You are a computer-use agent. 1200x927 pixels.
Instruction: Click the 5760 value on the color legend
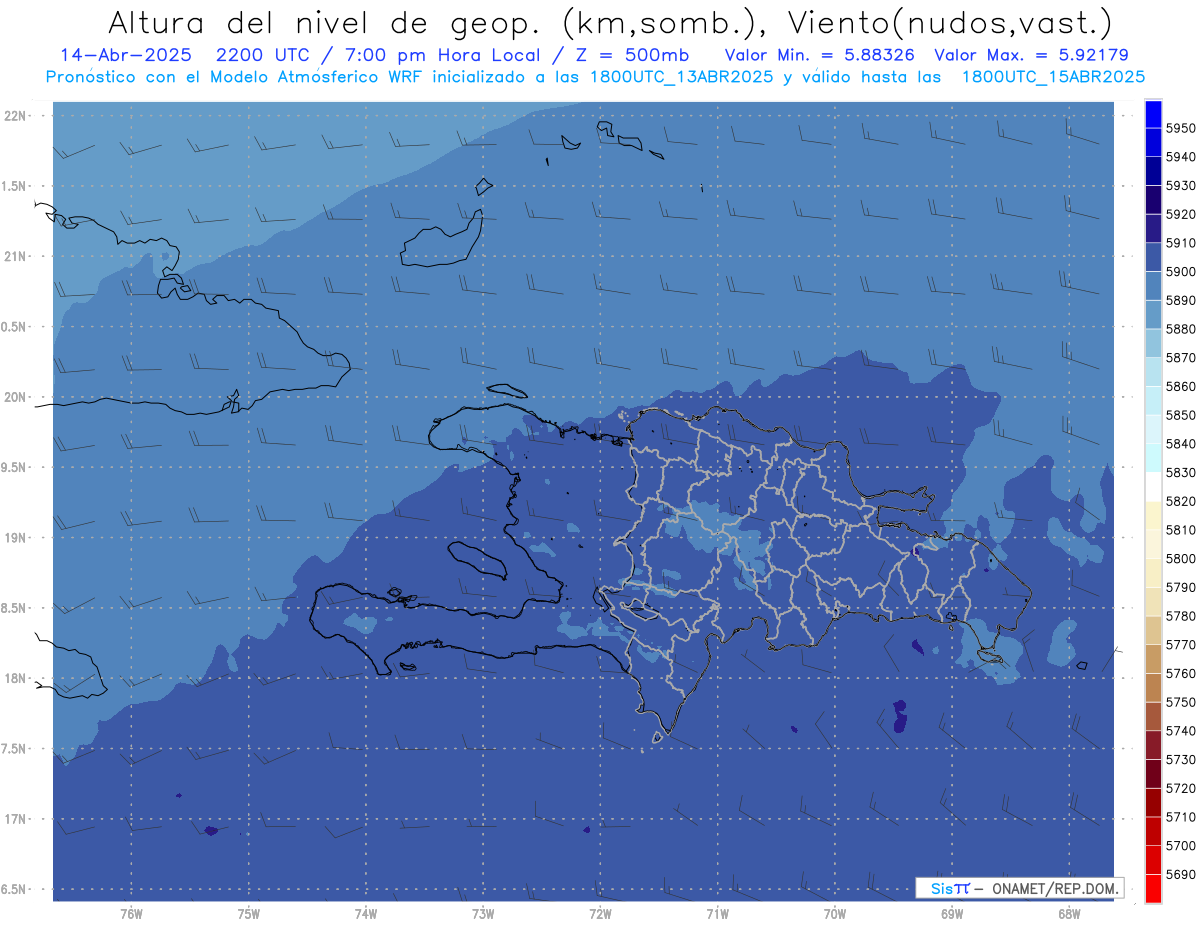(x=1180, y=673)
